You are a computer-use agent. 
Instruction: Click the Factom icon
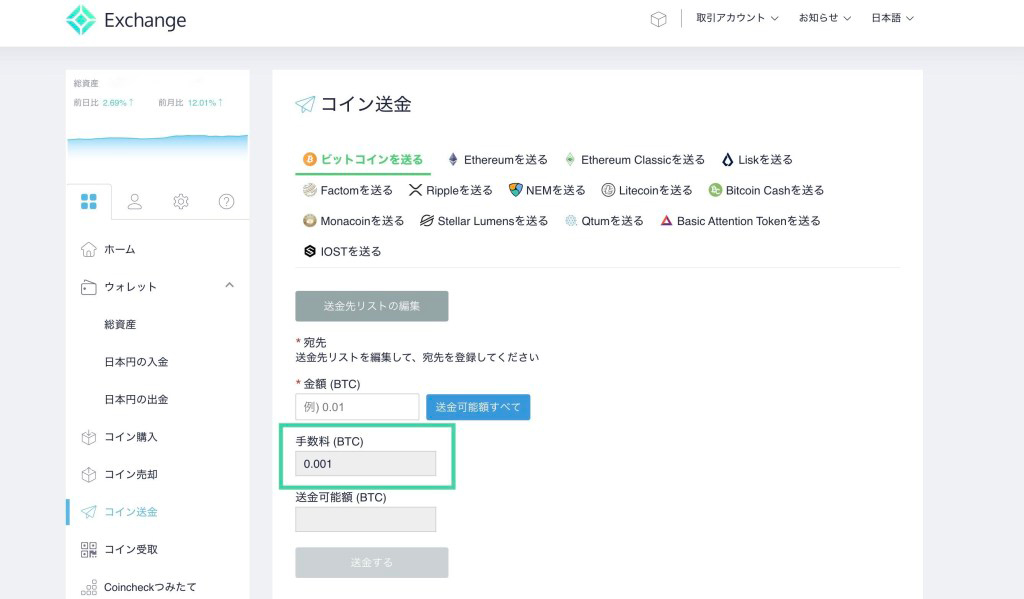(x=310, y=190)
